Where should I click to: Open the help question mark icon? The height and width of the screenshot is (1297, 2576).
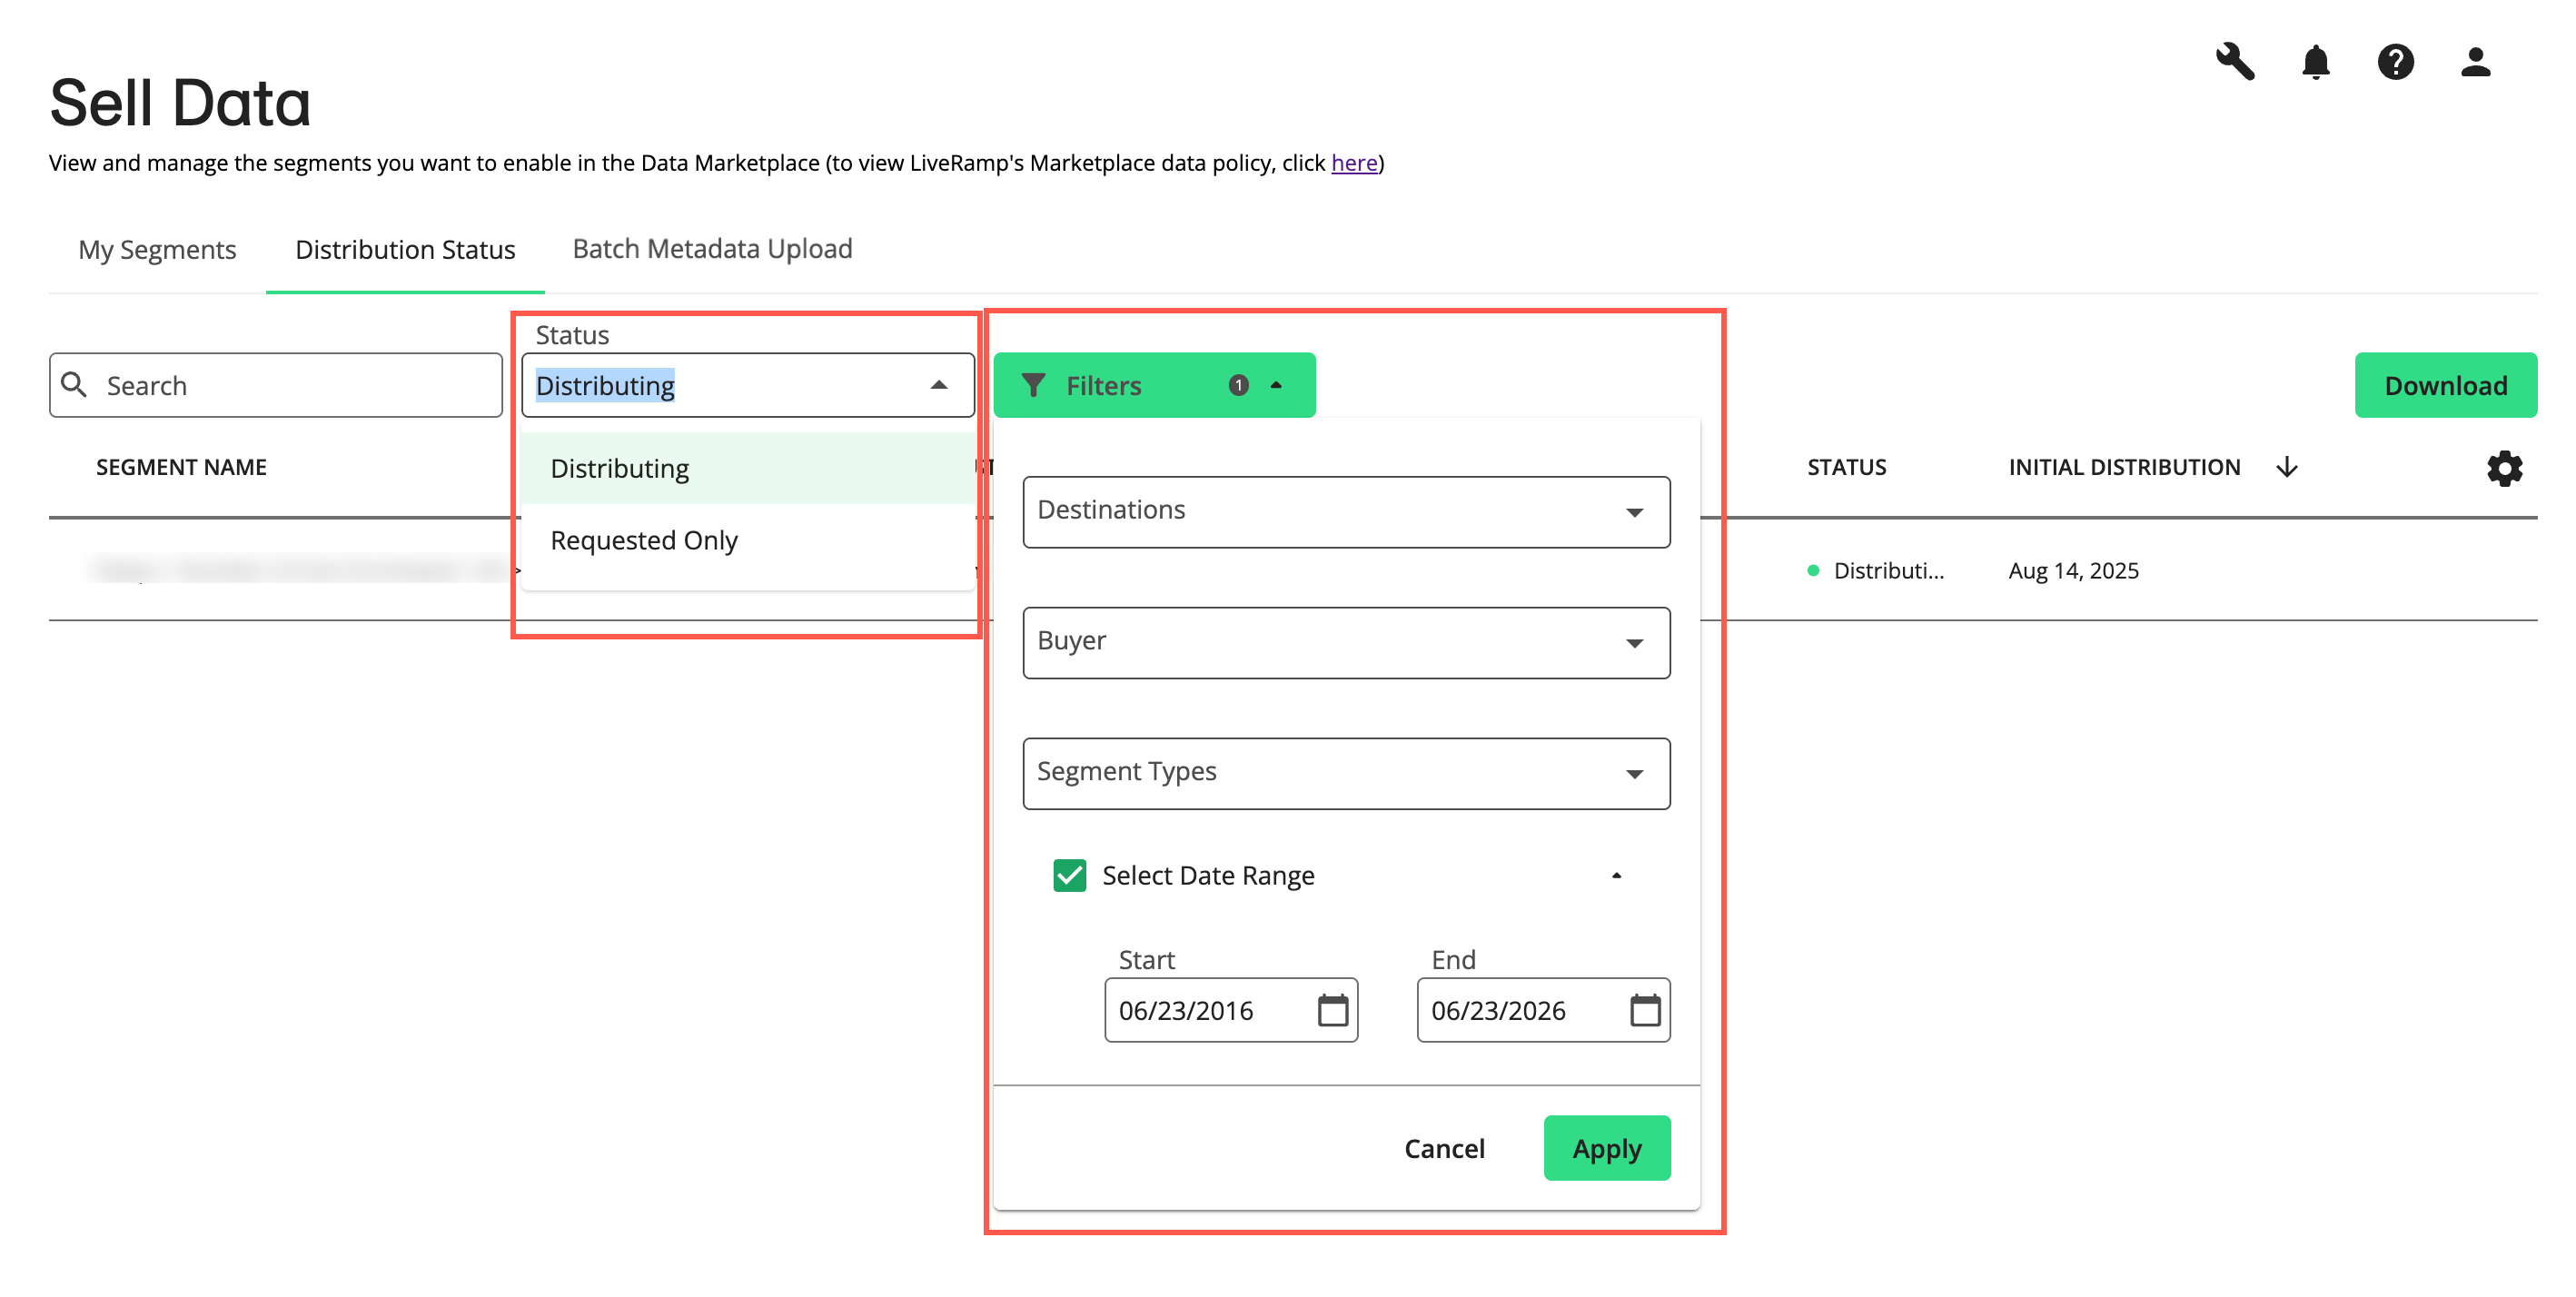(2395, 62)
